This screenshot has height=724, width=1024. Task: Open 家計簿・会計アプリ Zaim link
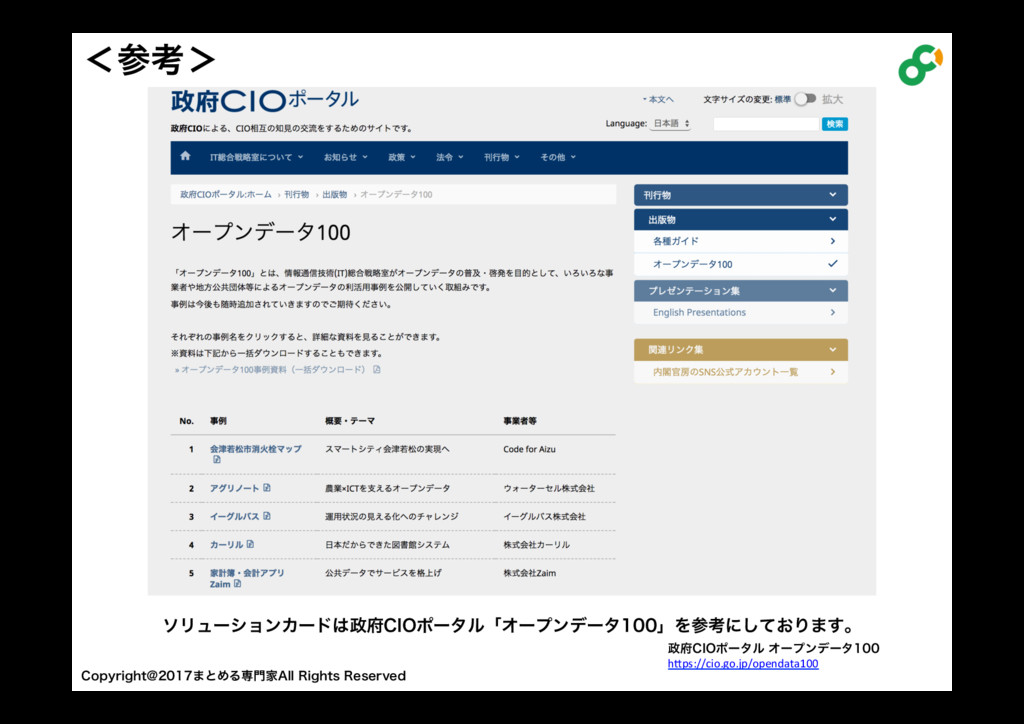[x=247, y=578]
